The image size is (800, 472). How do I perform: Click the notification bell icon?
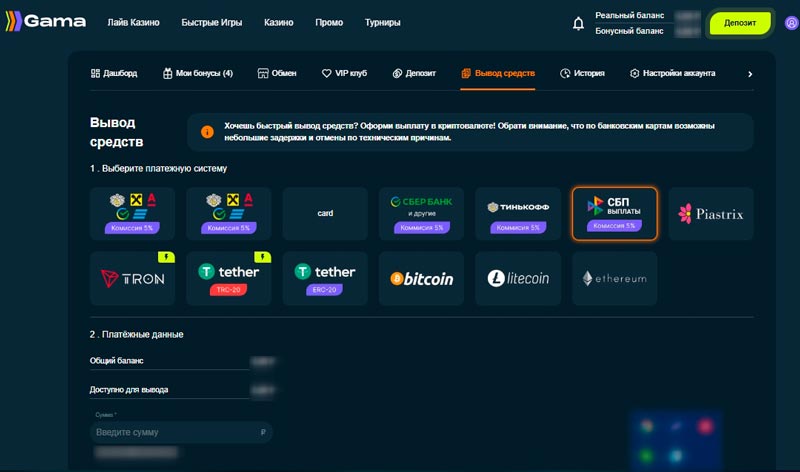578,23
